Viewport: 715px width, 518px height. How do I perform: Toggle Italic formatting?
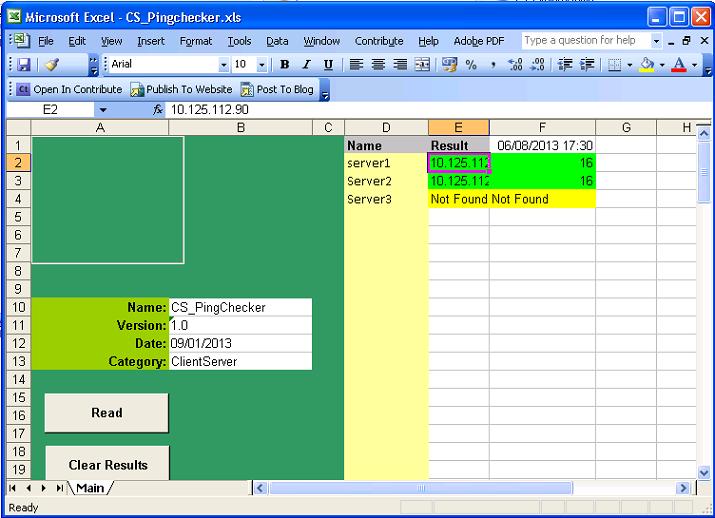(x=306, y=64)
